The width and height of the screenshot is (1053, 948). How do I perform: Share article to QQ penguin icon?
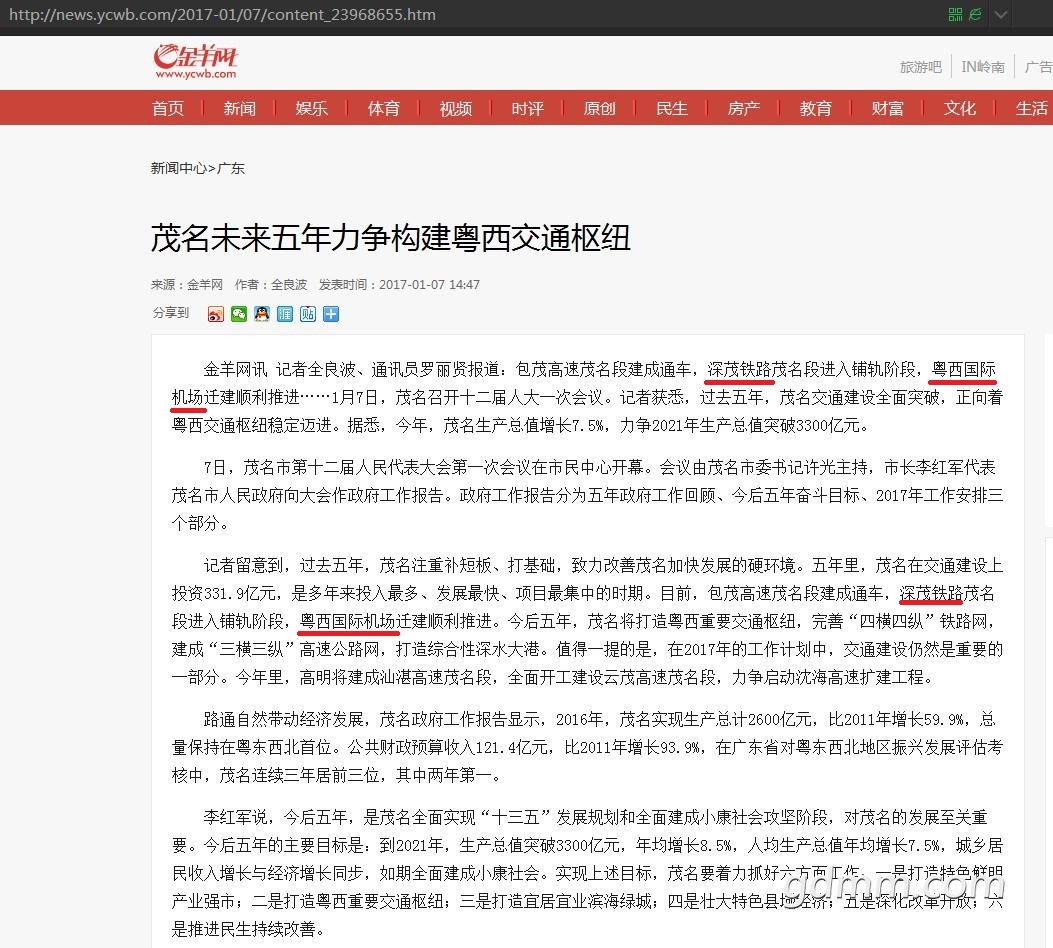pyautogui.click(x=262, y=314)
